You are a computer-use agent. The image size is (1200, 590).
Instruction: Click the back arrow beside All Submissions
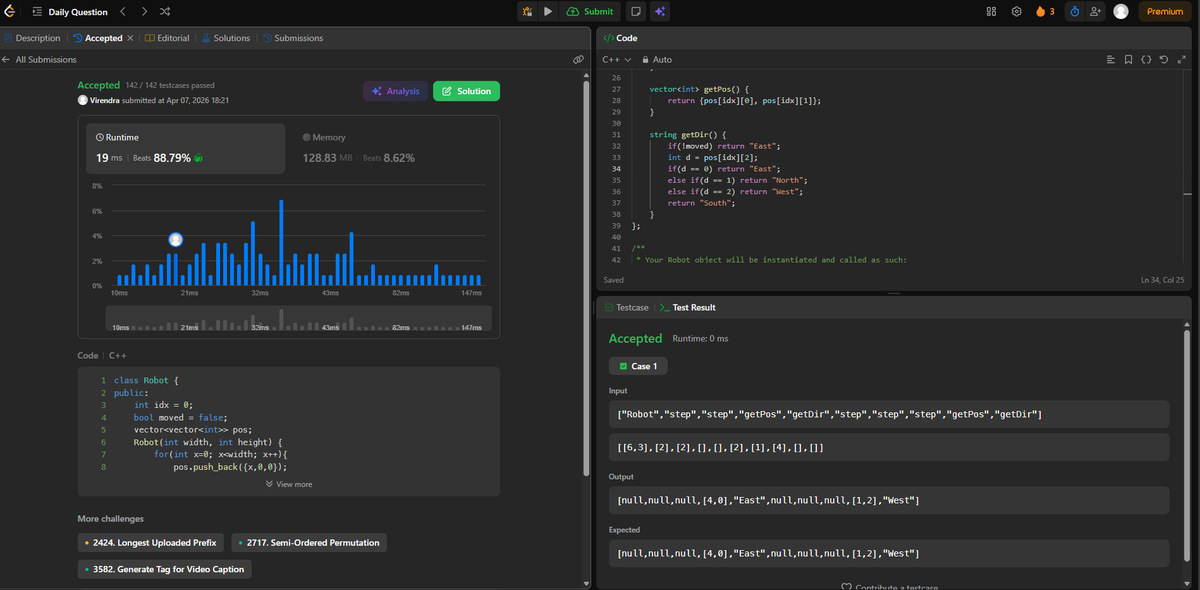tap(7, 60)
